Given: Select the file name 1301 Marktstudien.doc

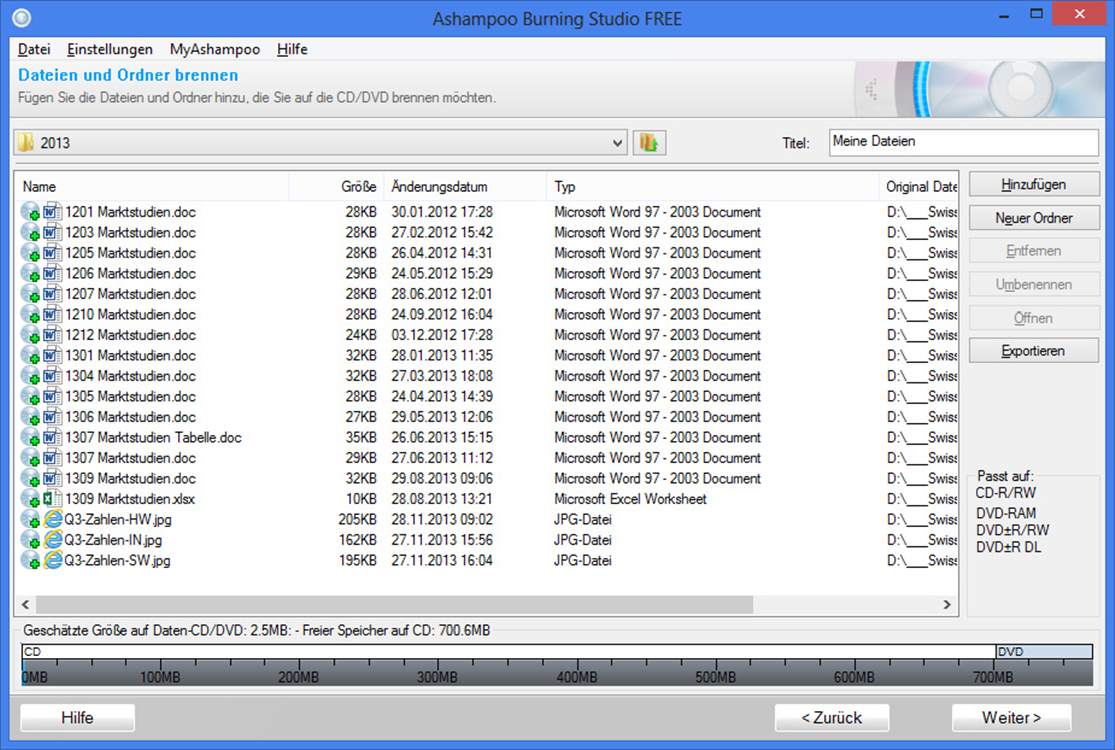Looking at the screenshot, I should (130, 355).
